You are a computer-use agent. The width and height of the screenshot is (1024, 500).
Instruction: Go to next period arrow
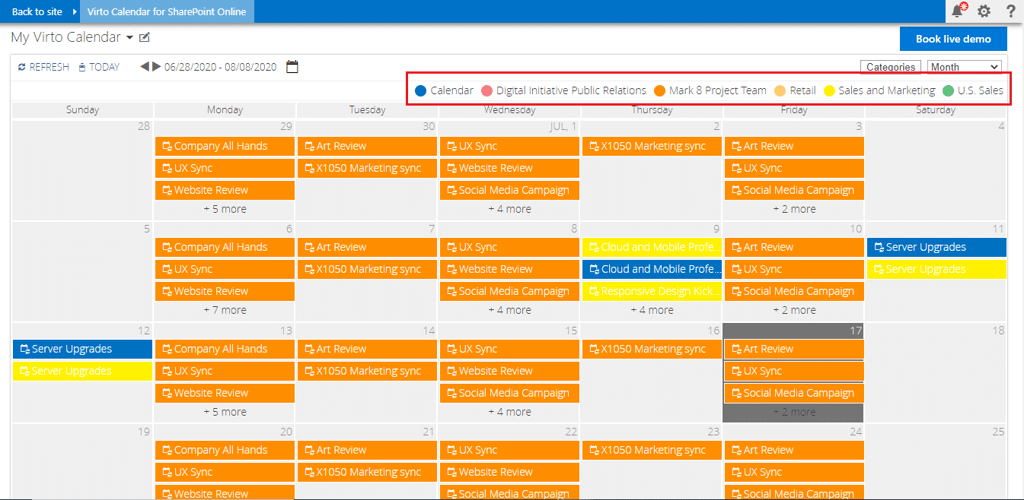pos(156,67)
